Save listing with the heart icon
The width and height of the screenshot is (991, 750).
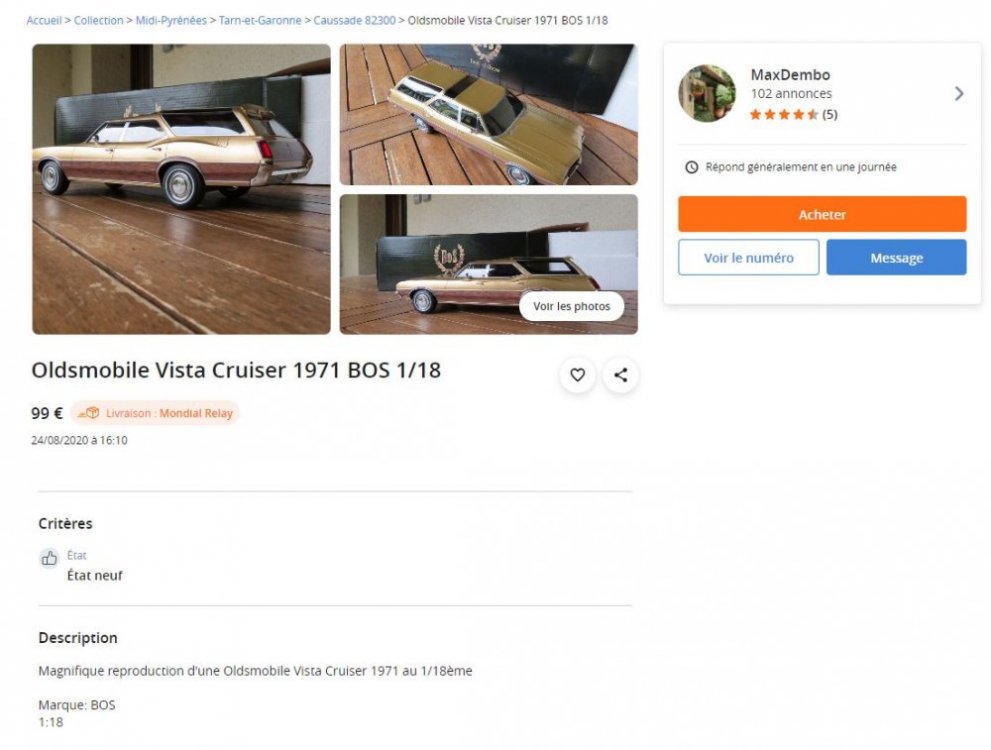coord(577,375)
